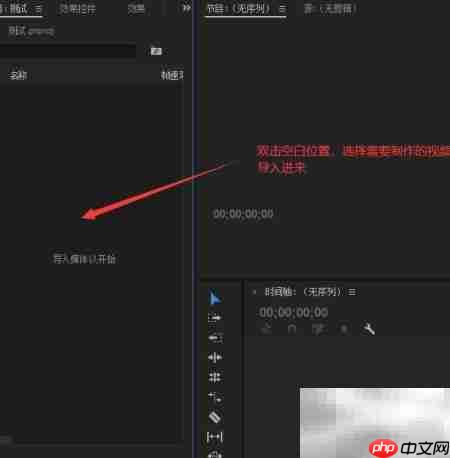Toggle timeline snap magnet
Image resolution: width=450 pixels, height=458 pixels.
pos(292,329)
